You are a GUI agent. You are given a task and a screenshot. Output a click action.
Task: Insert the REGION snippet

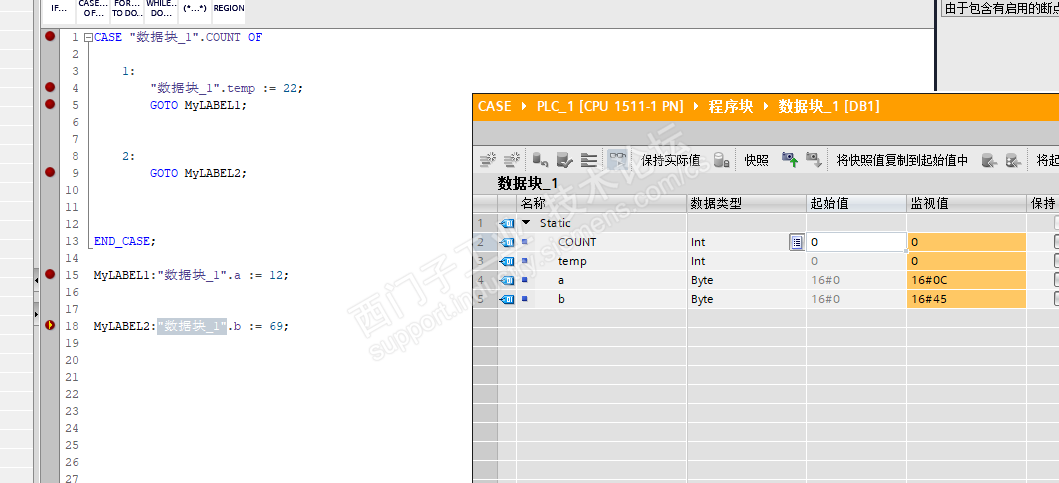point(229,9)
